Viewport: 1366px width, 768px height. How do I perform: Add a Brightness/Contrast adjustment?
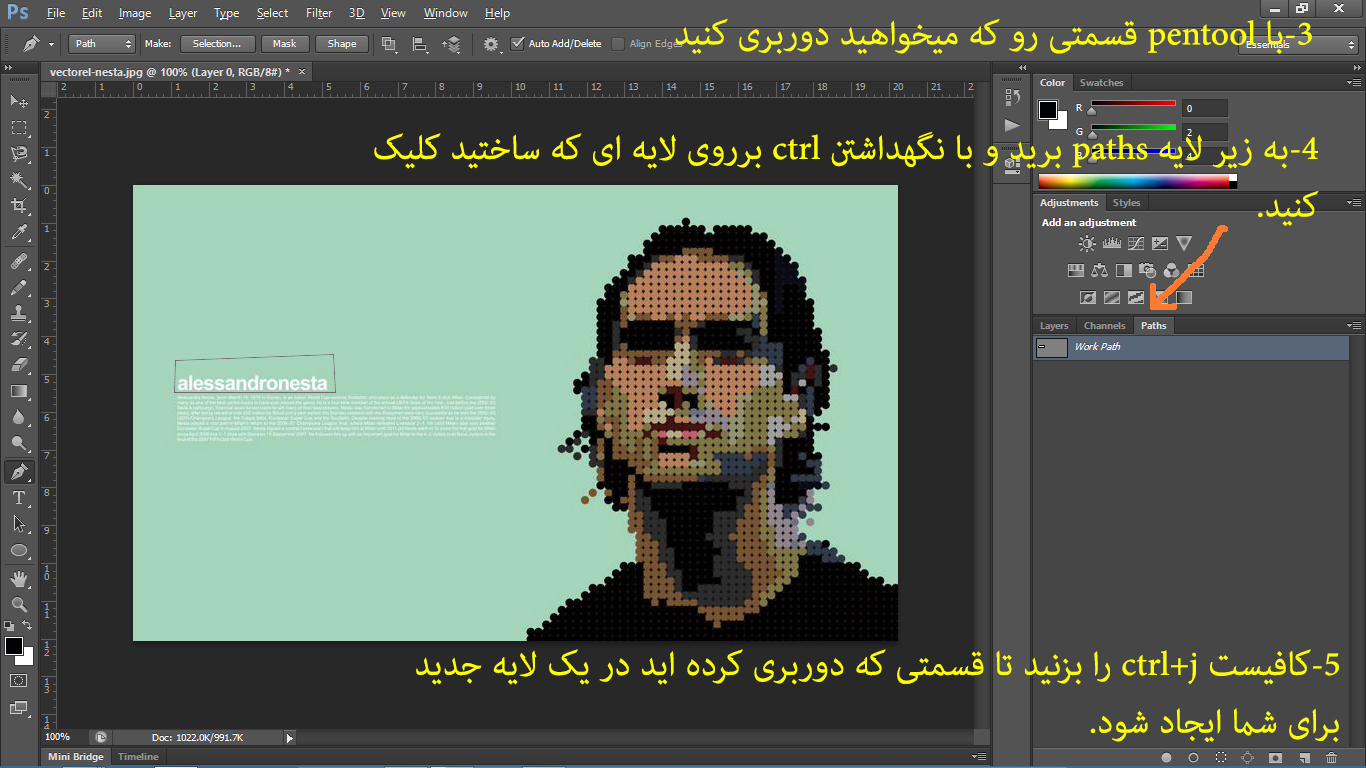click(1087, 243)
